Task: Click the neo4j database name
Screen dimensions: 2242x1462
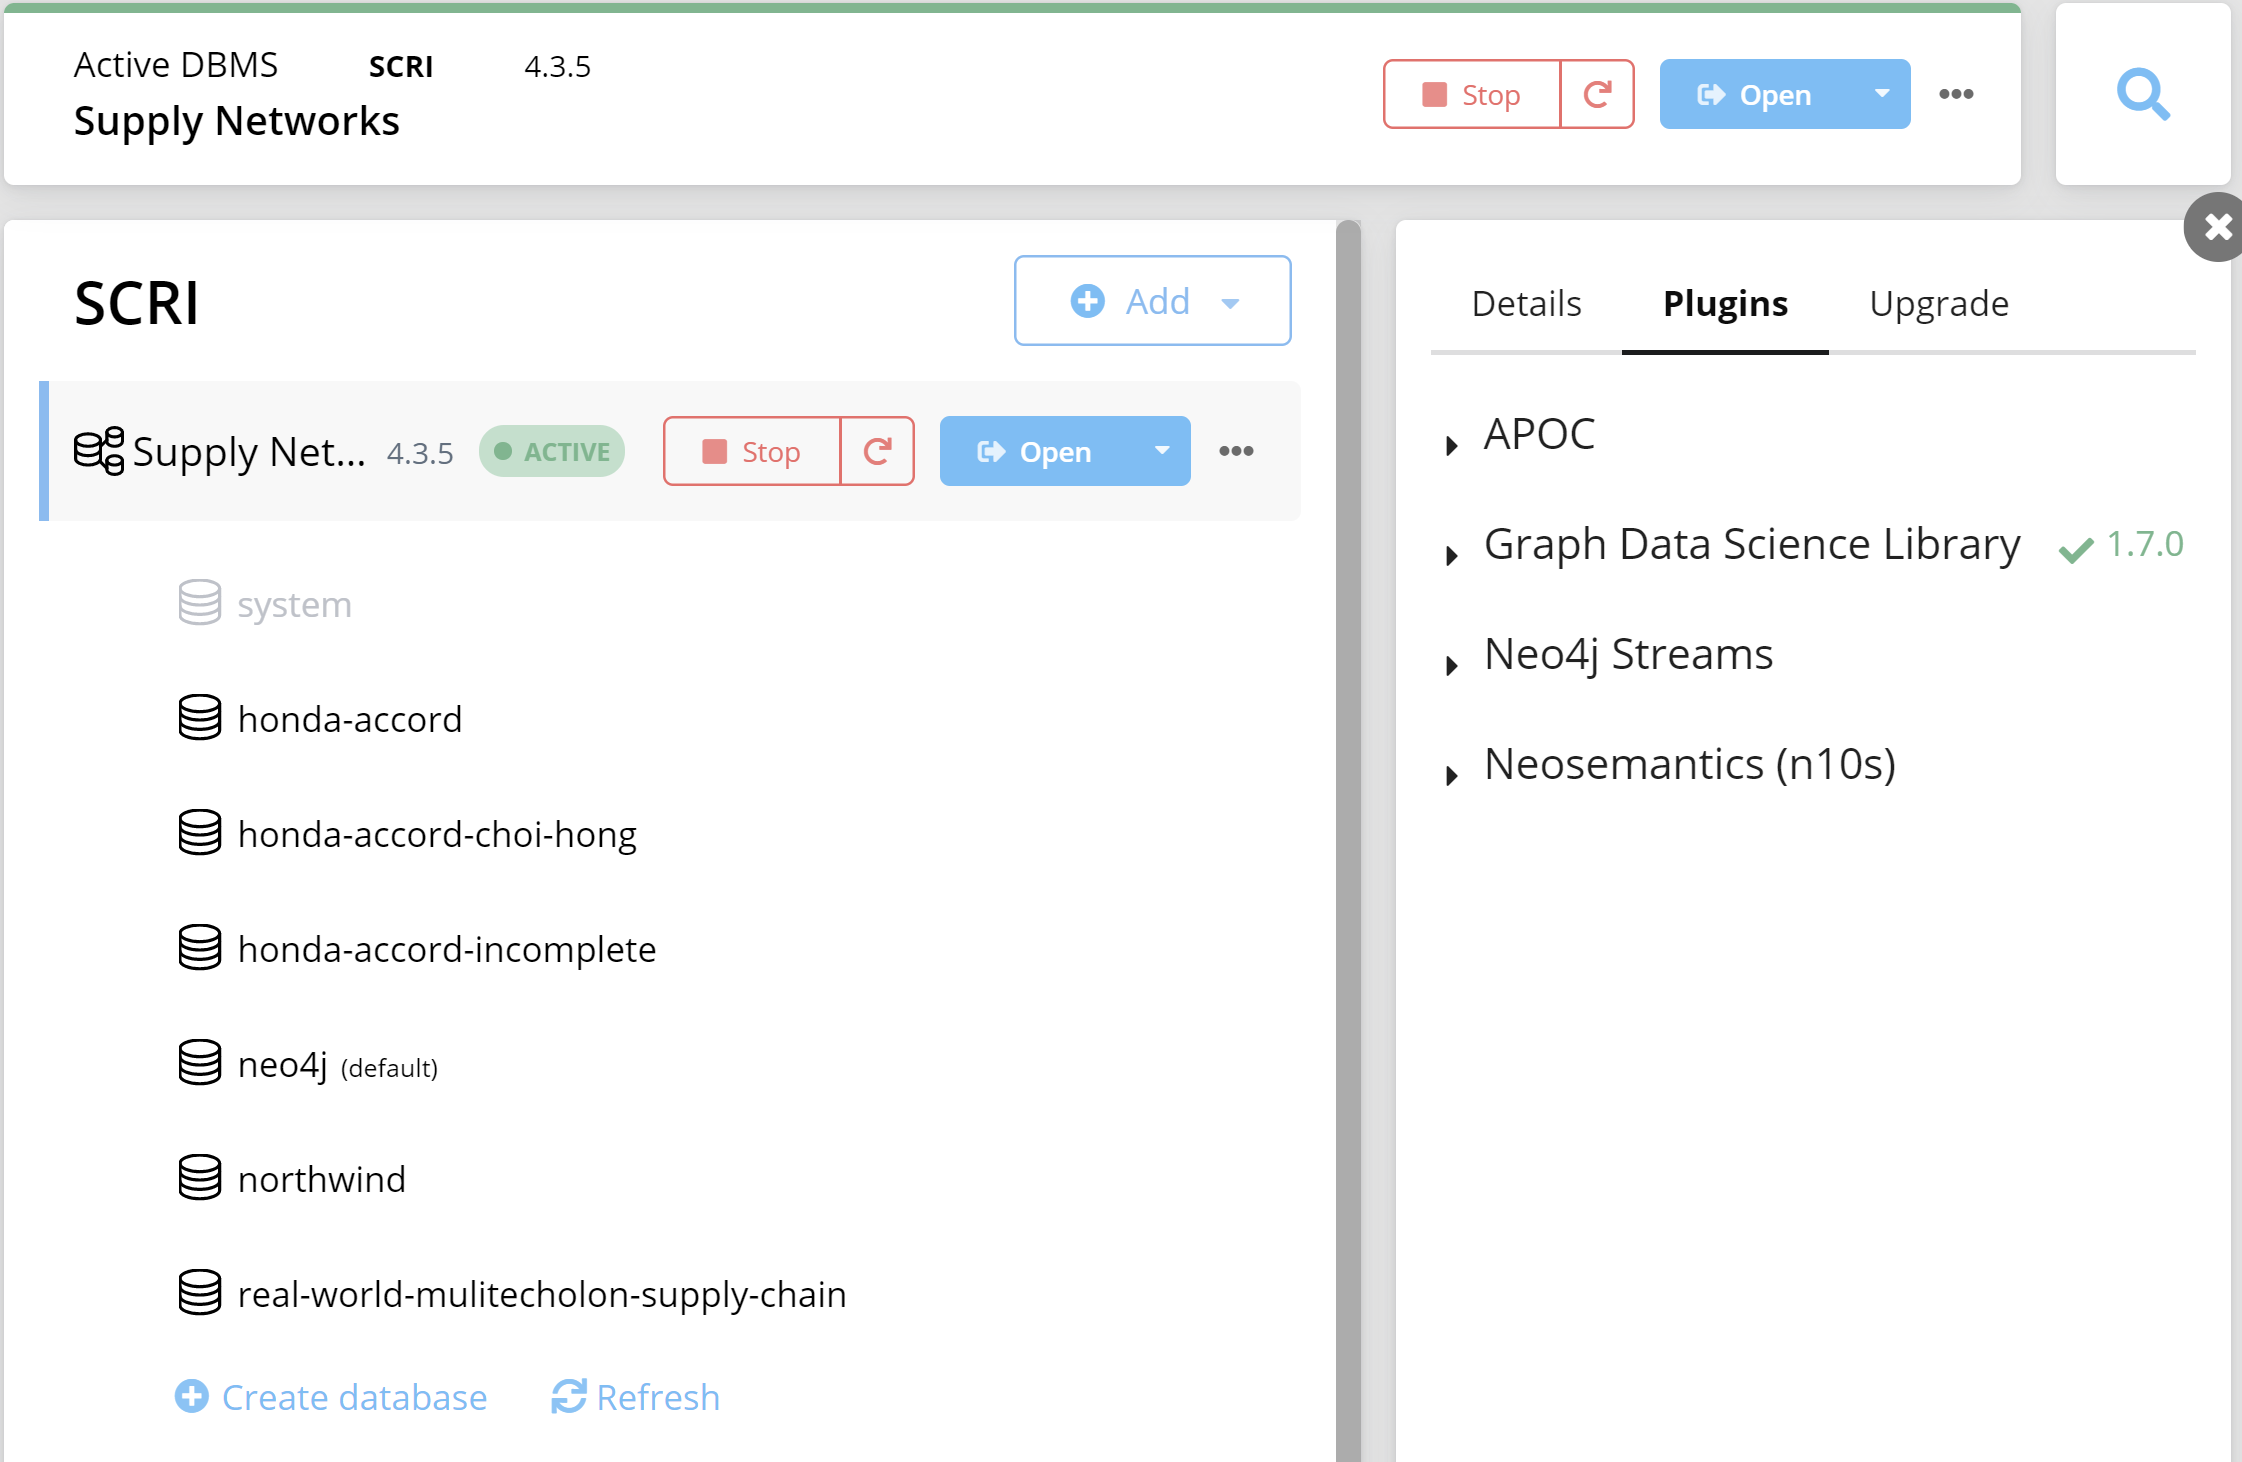Action: [x=283, y=1064]
